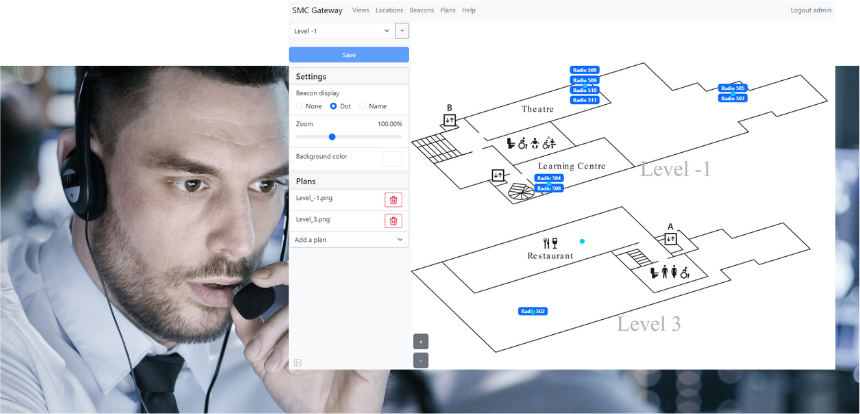Click the Plans panel header
The width and height of the screenshot is (860, 414).
[349, 181]
